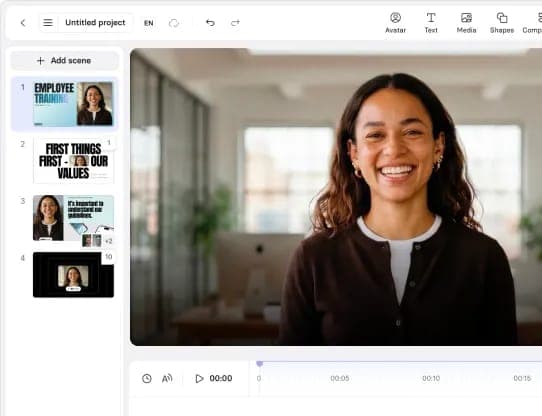Select scene 4 black thumbnail
The image size is (542, 416).
click(x=73, y=275)
